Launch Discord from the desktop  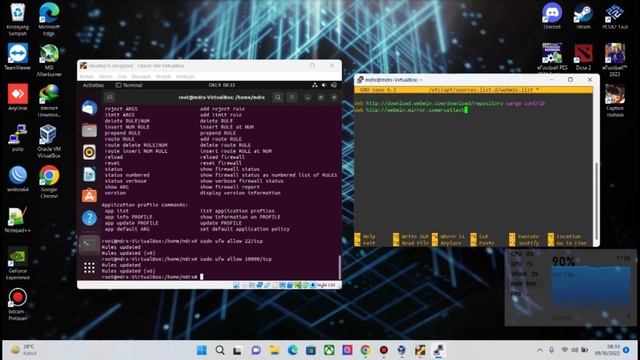pyautogui.click(x=552, y=16)
